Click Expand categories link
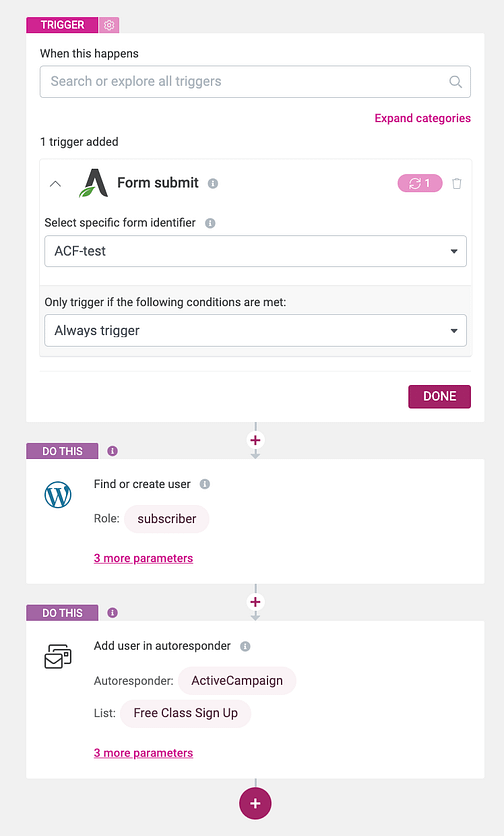 (x=422, y=118)
